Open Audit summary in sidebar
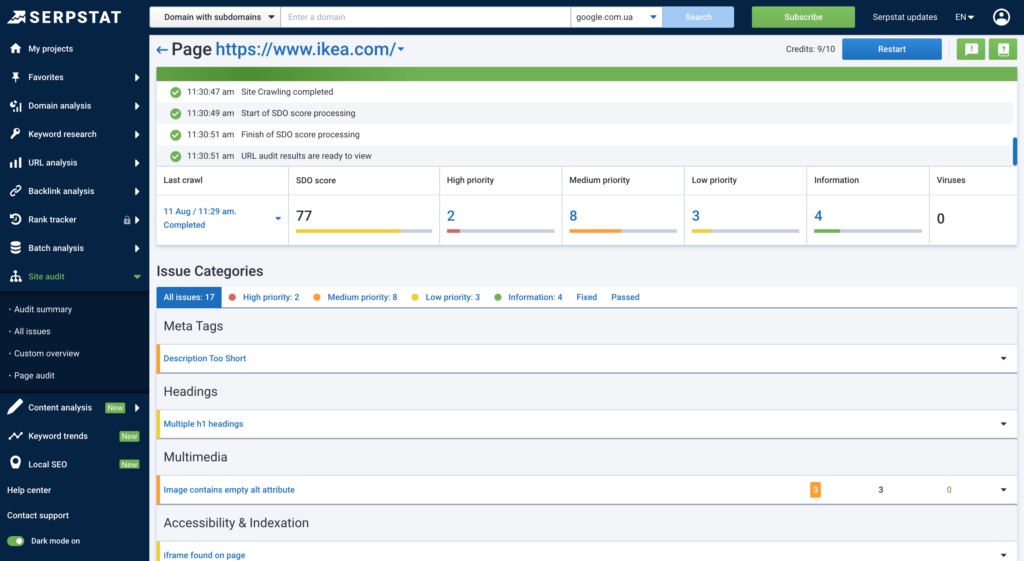 (x=43, y=310)
